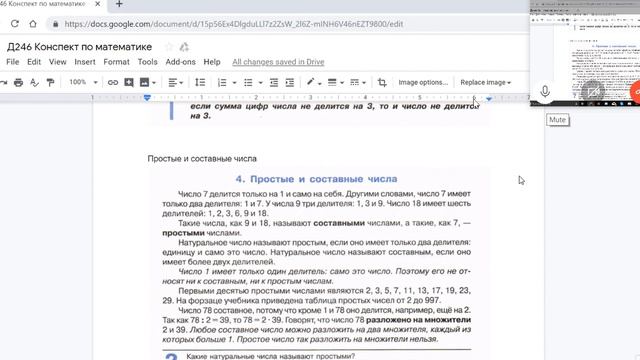Star the document Д246 Конспект
Viewport: 640px width, 360px height.
169,47
